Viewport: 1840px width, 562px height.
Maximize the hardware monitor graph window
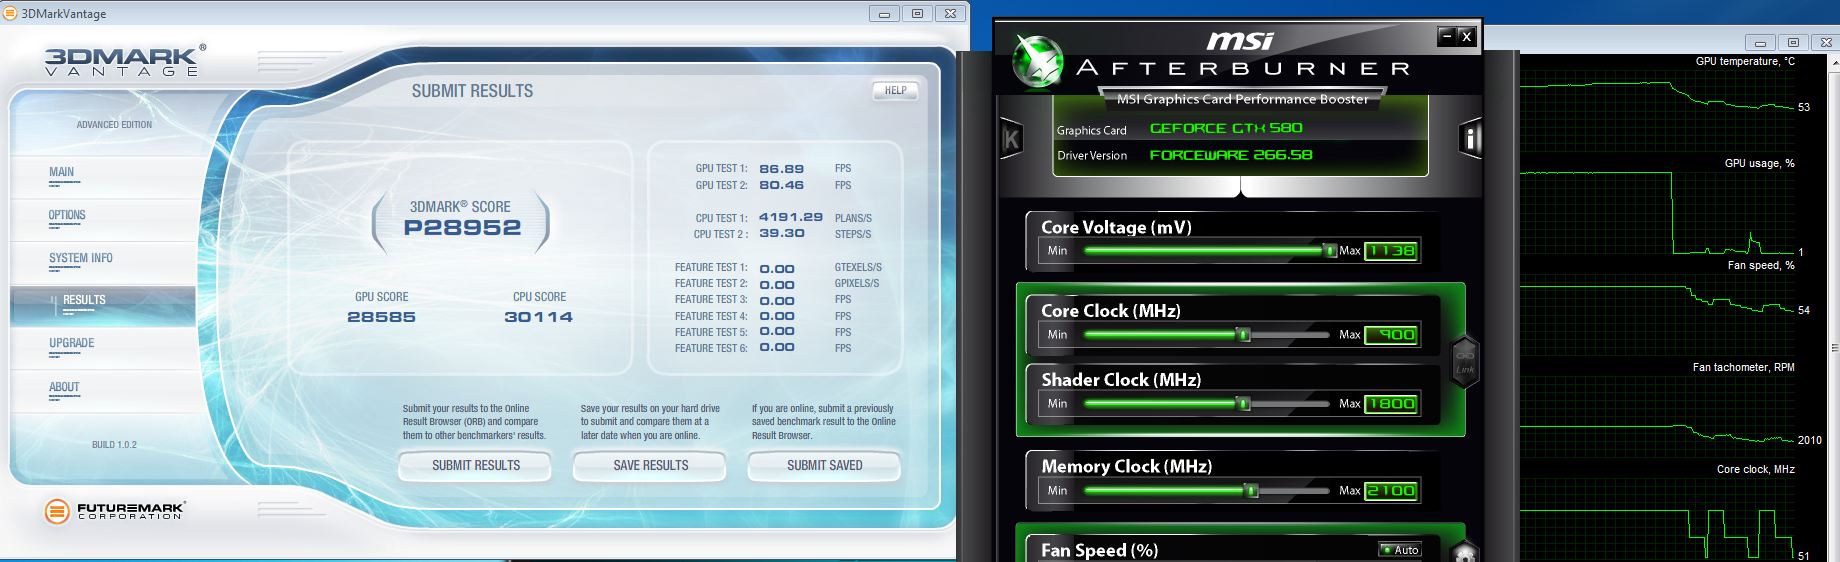[1793, 42]
